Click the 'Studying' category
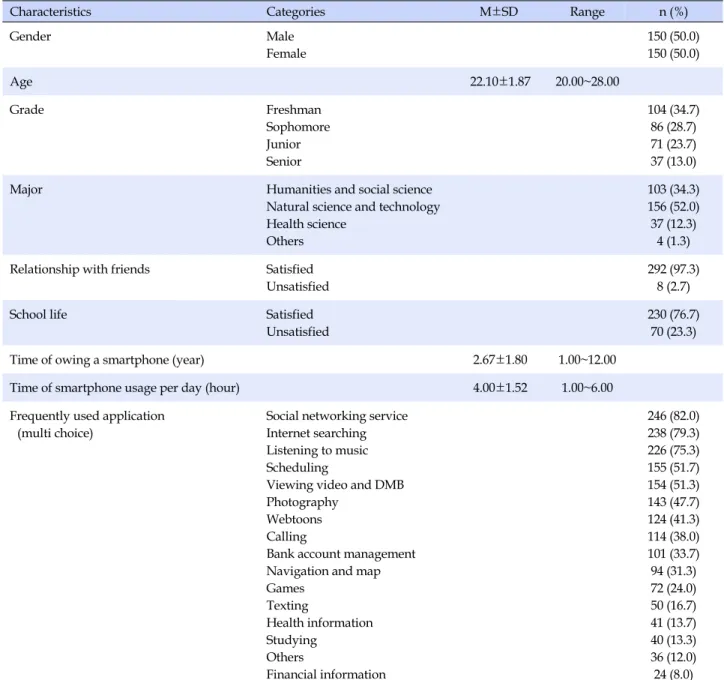Image resolution: width=724 pixels, height=680 pixels. click(291, 640)
